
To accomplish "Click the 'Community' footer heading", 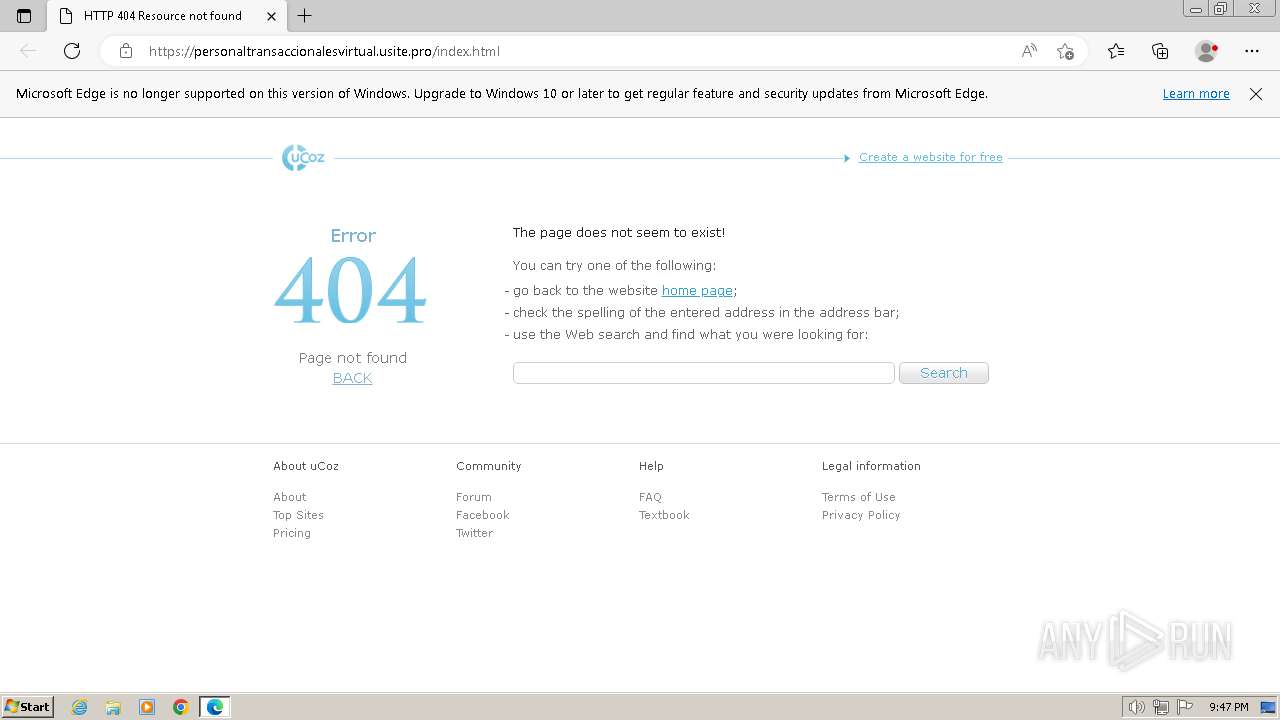I will pos(489,466).
